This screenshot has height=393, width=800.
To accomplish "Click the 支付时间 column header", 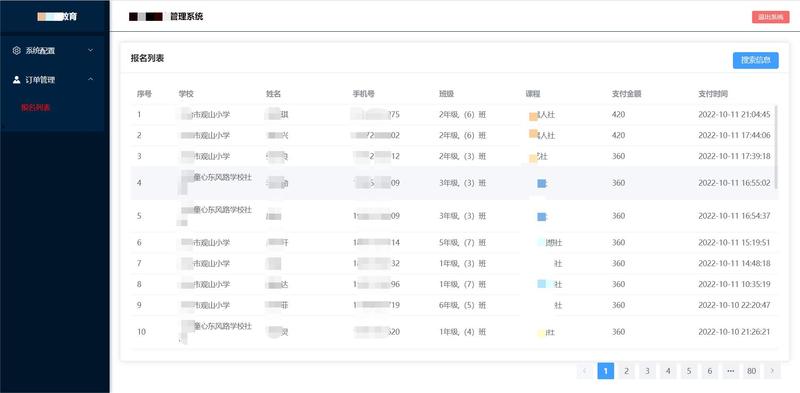I will [x=713, y=94].
